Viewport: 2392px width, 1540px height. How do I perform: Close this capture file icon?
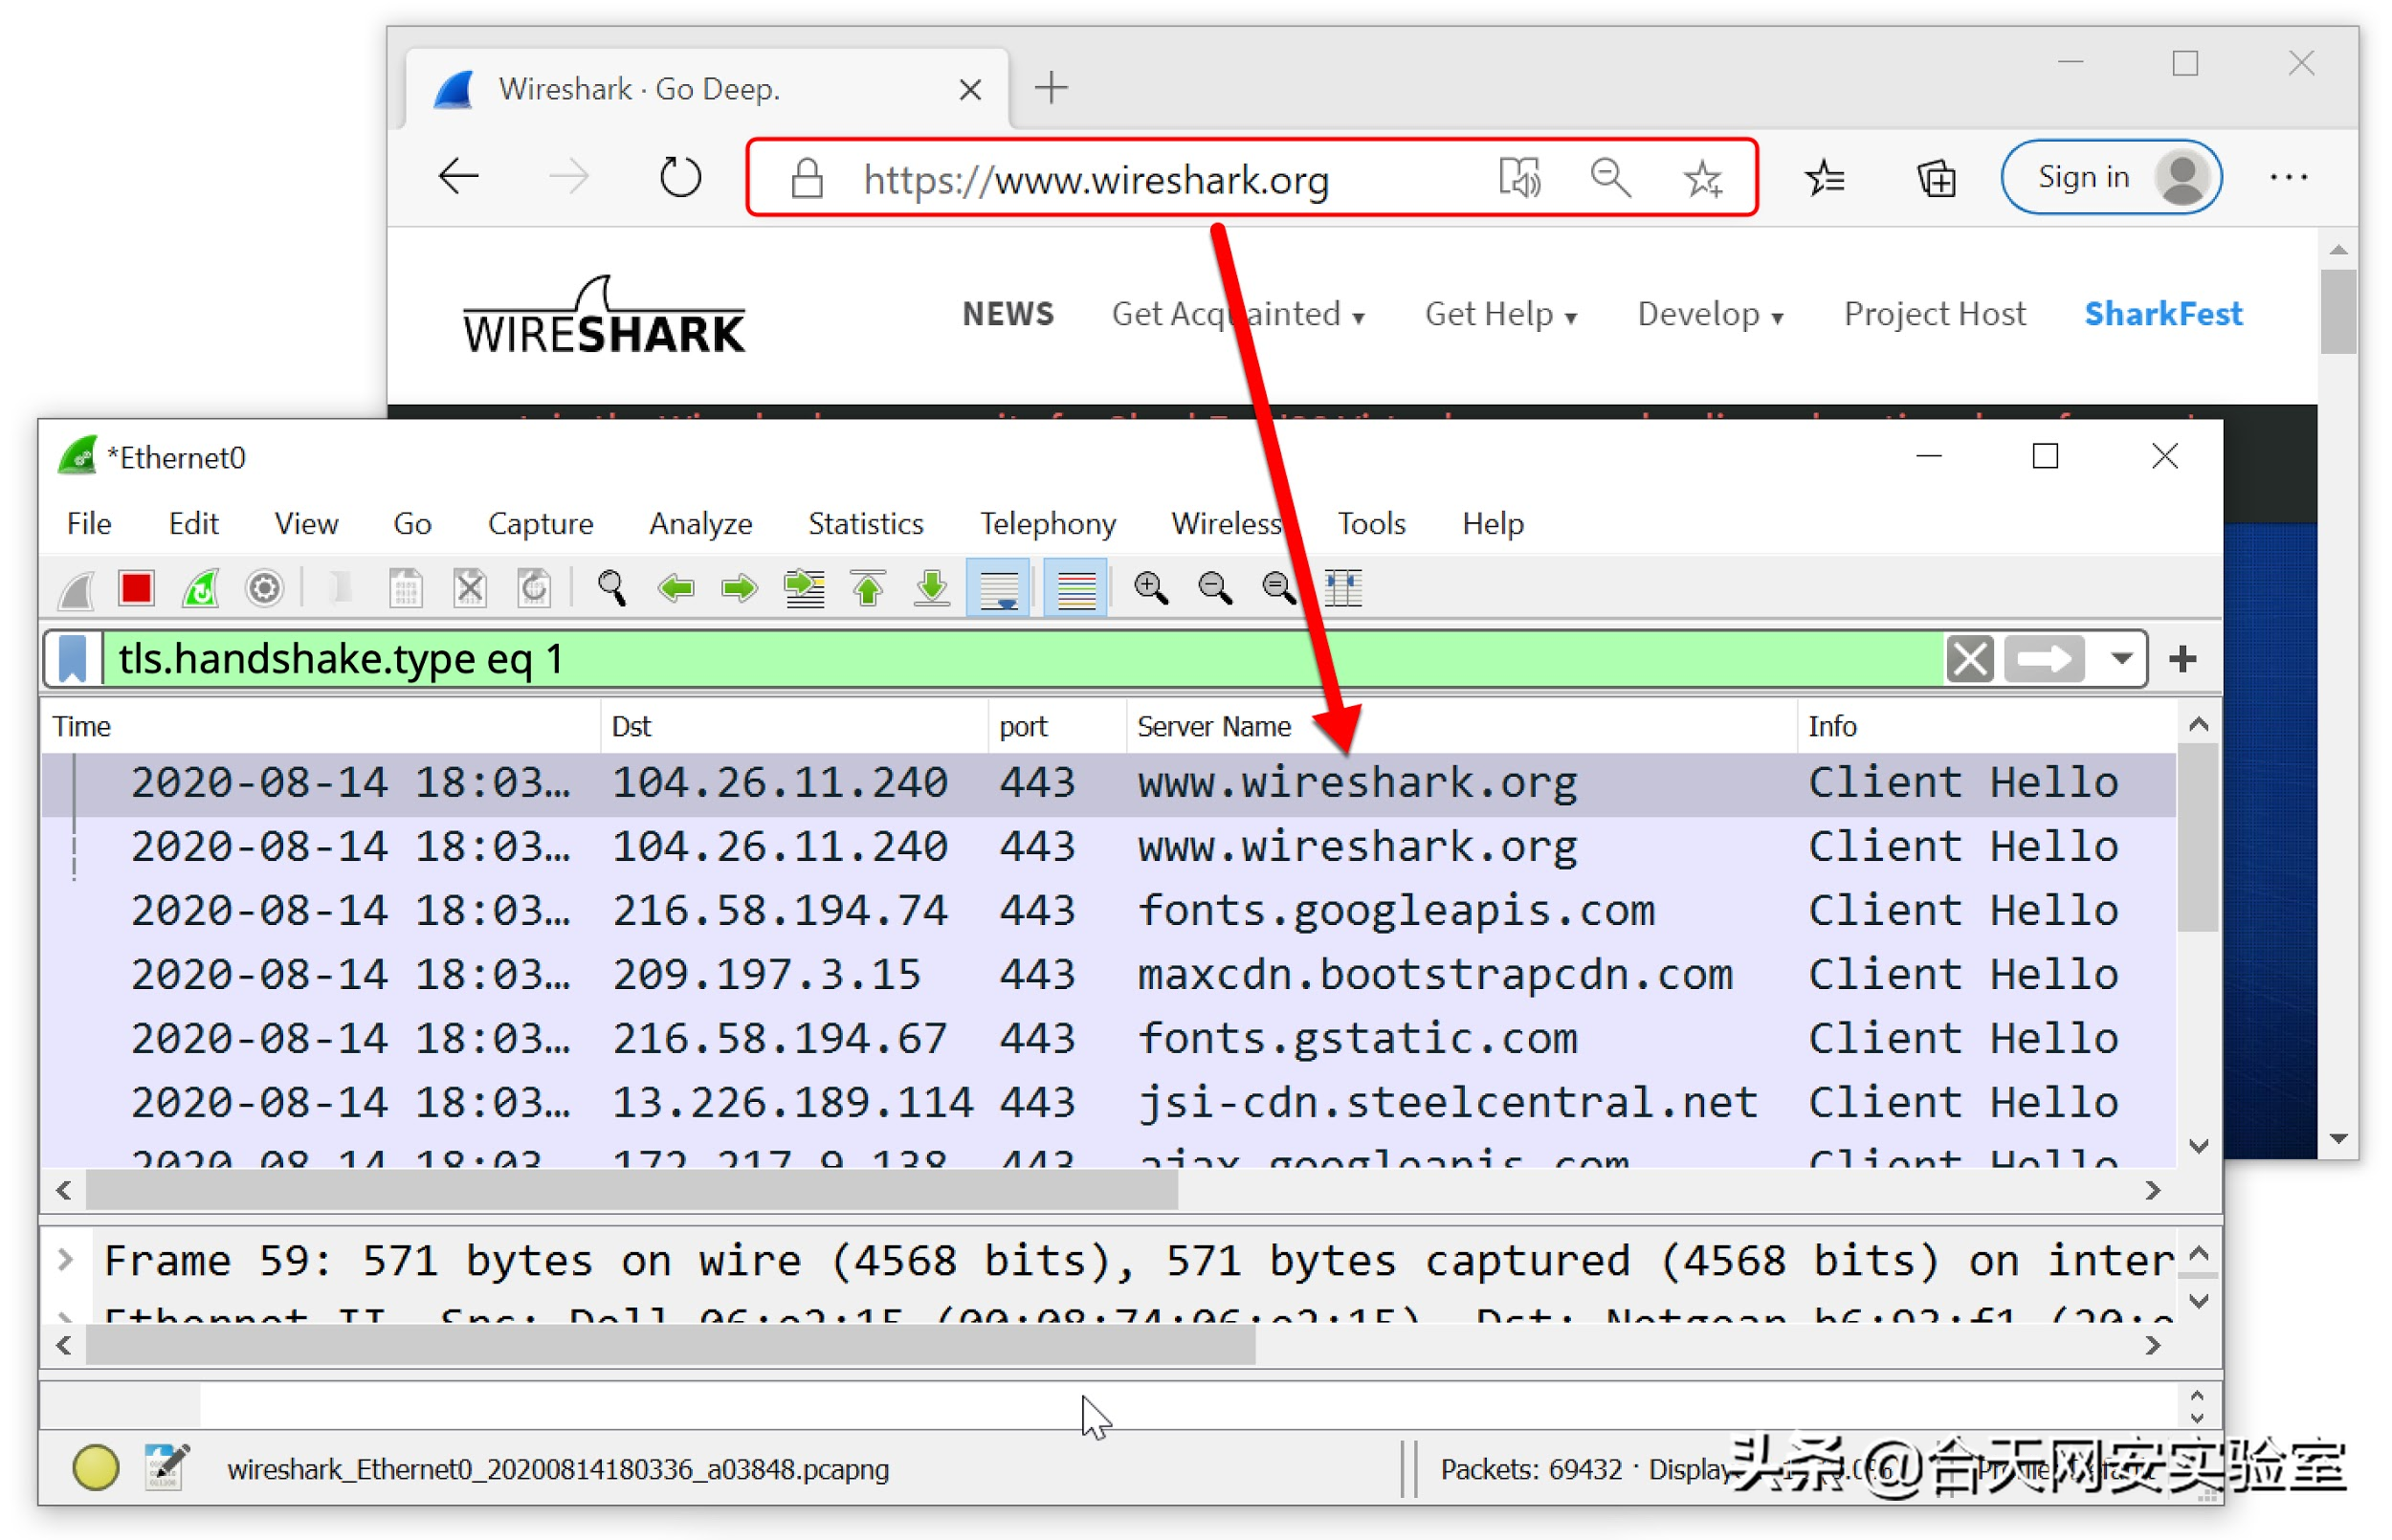470,588
